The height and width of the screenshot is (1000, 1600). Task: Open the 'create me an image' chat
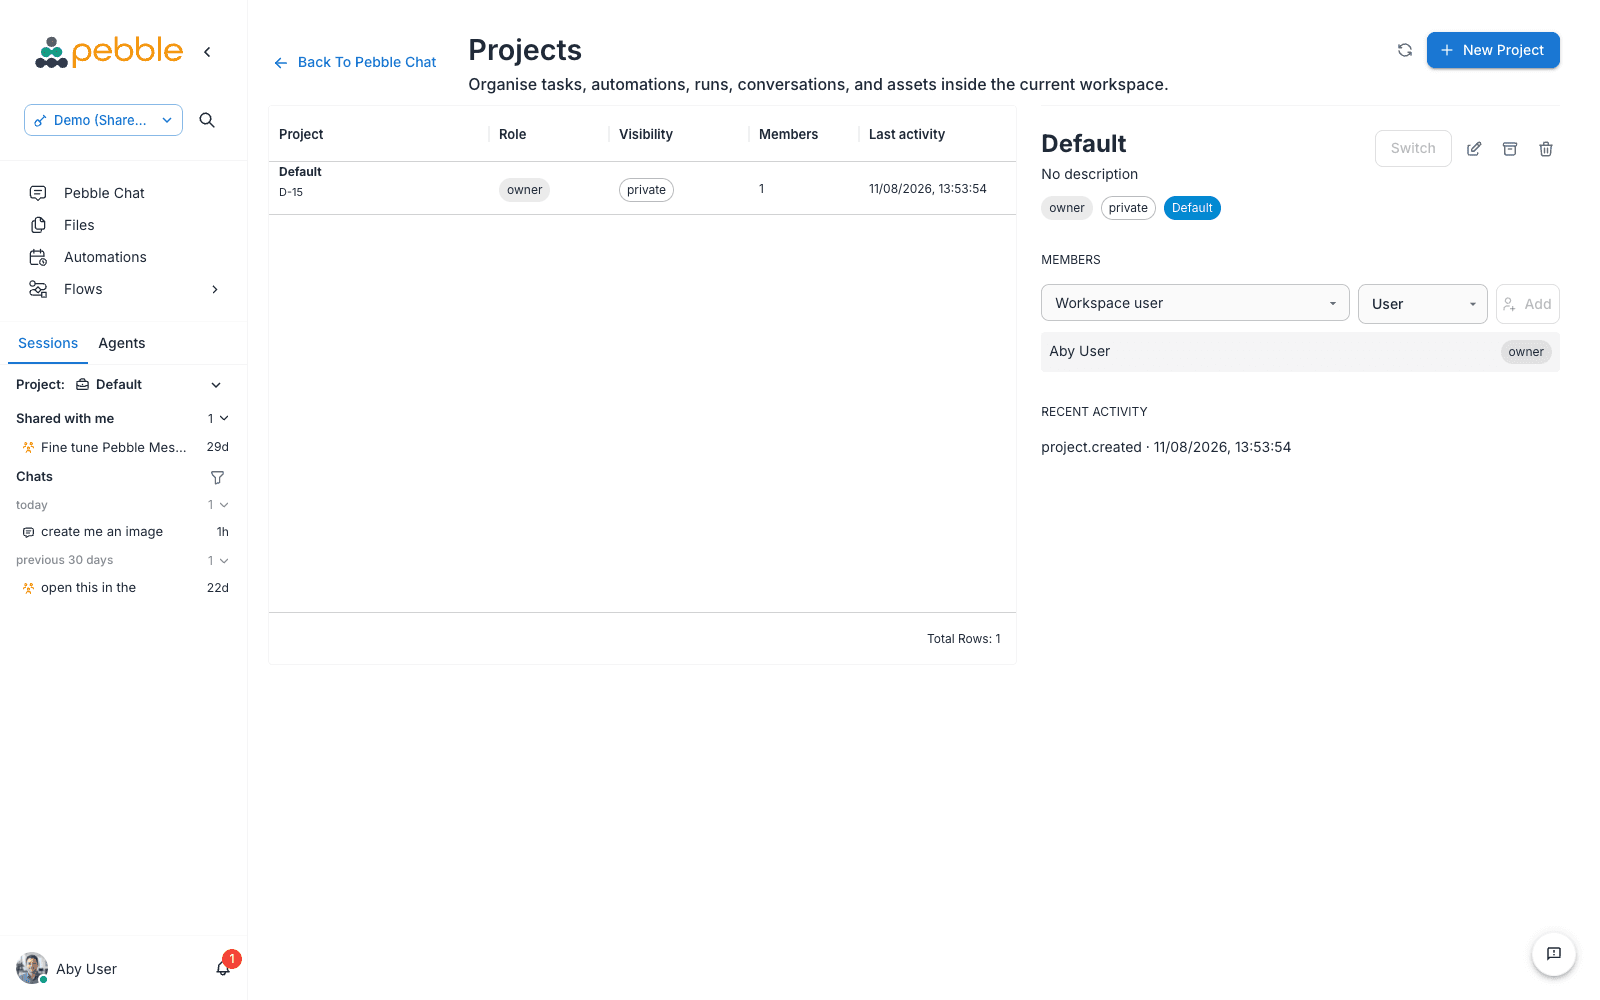pos(124,532)
